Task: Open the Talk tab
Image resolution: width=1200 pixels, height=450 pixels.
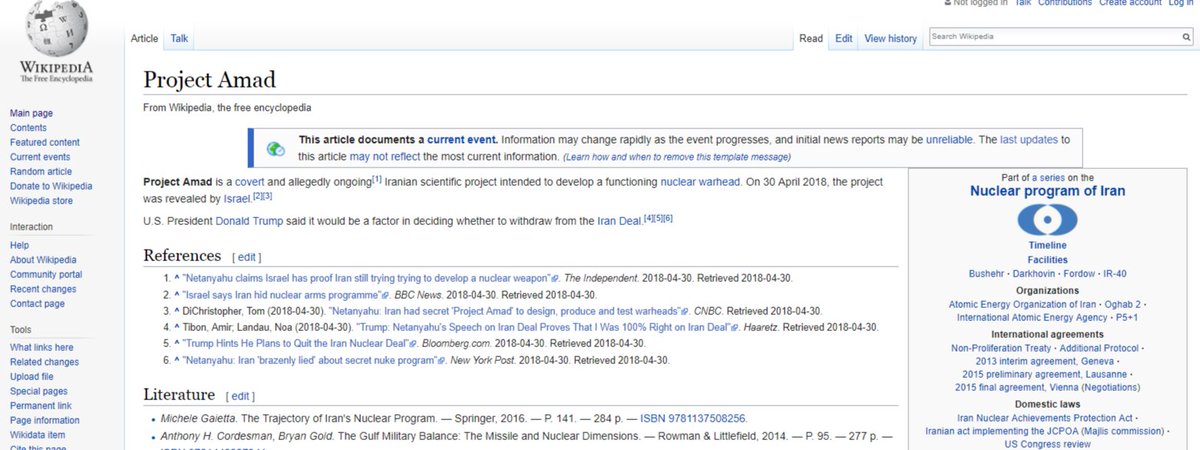Action: tap(179, 38)
